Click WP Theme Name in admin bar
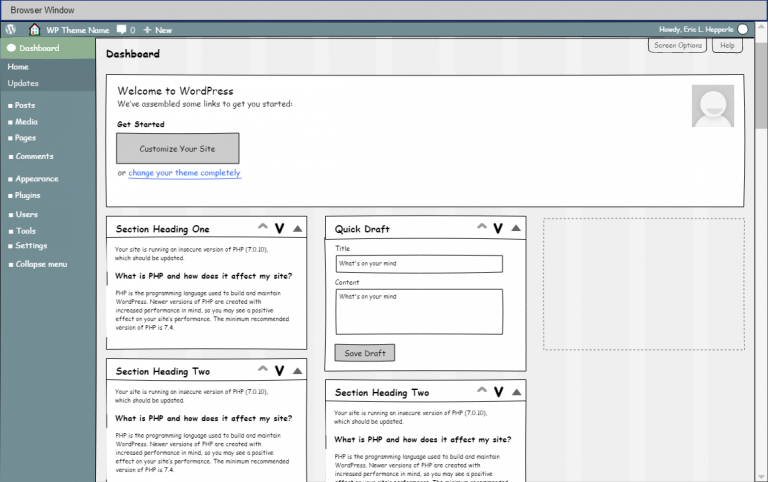Viewport: 768px width, 482px height. [77, 30]
